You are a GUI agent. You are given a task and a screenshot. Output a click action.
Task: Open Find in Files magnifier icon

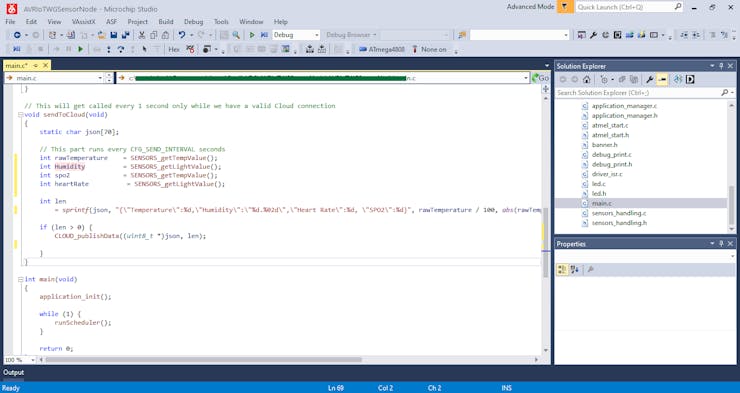click(x=236, y=35)
